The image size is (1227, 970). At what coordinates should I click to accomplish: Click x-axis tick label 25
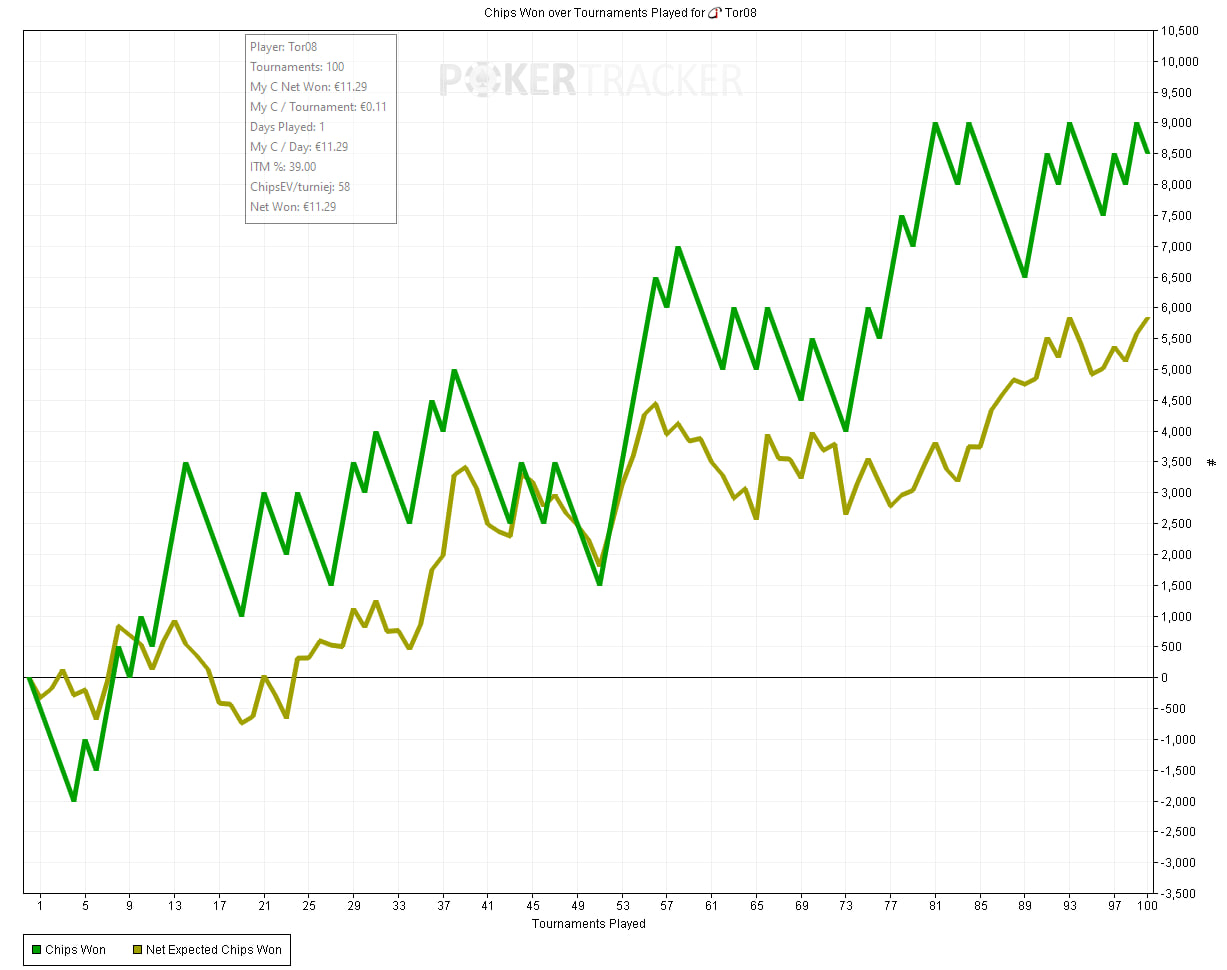tap(309, 905)
